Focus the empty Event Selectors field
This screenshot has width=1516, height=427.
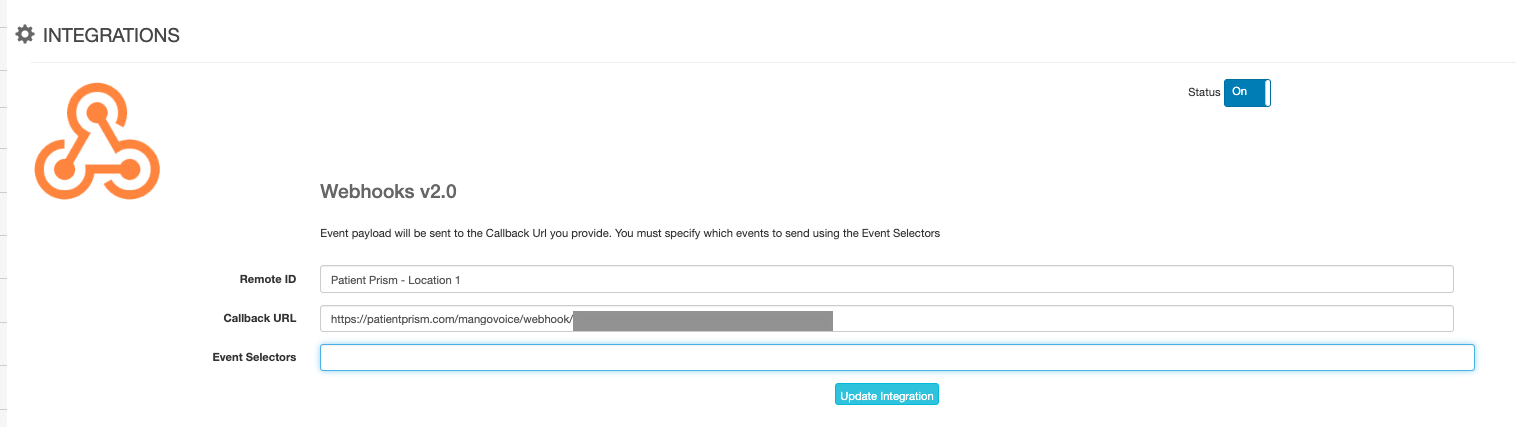[897, 357]
